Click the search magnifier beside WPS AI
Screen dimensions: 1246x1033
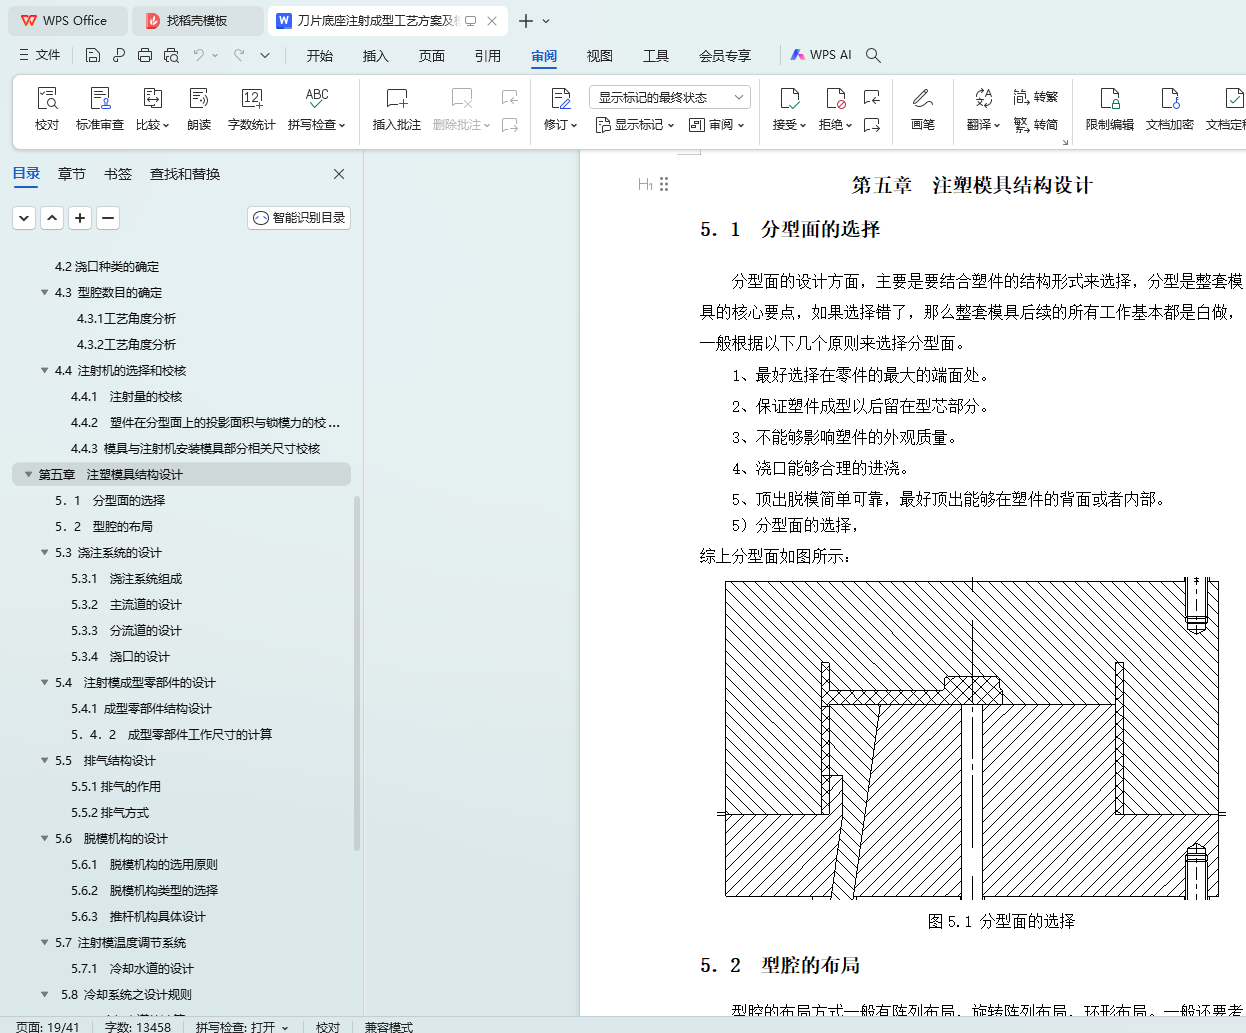(x=873, y=55)
